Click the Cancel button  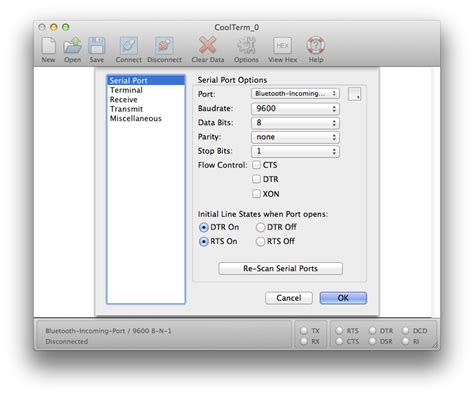coord(289,298)
